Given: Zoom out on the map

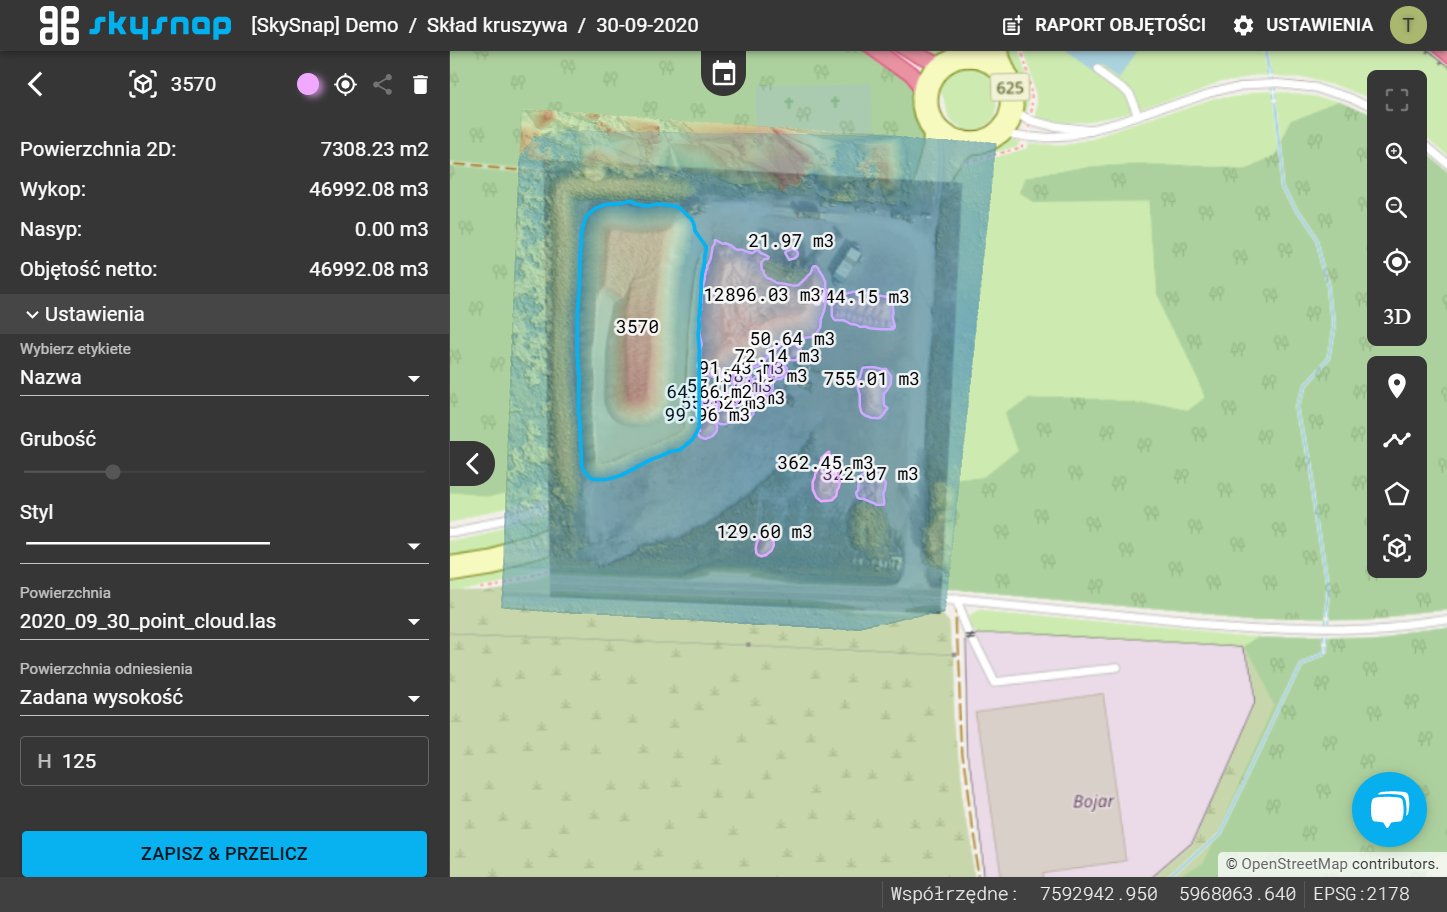Looking at the screenshot, I should point(1397,207).
